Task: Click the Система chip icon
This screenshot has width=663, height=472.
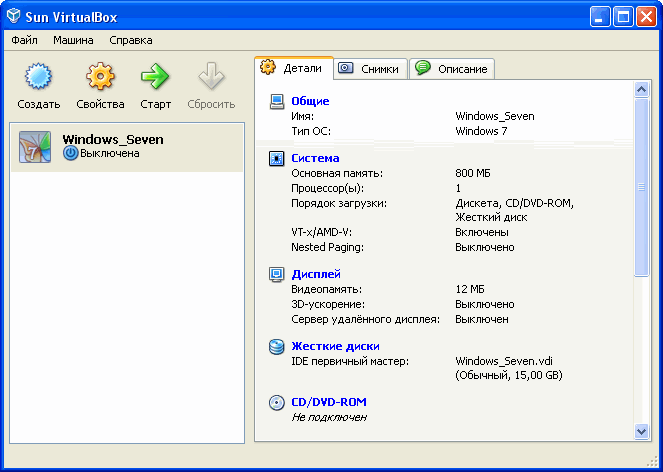Action: tap(277, 158)
